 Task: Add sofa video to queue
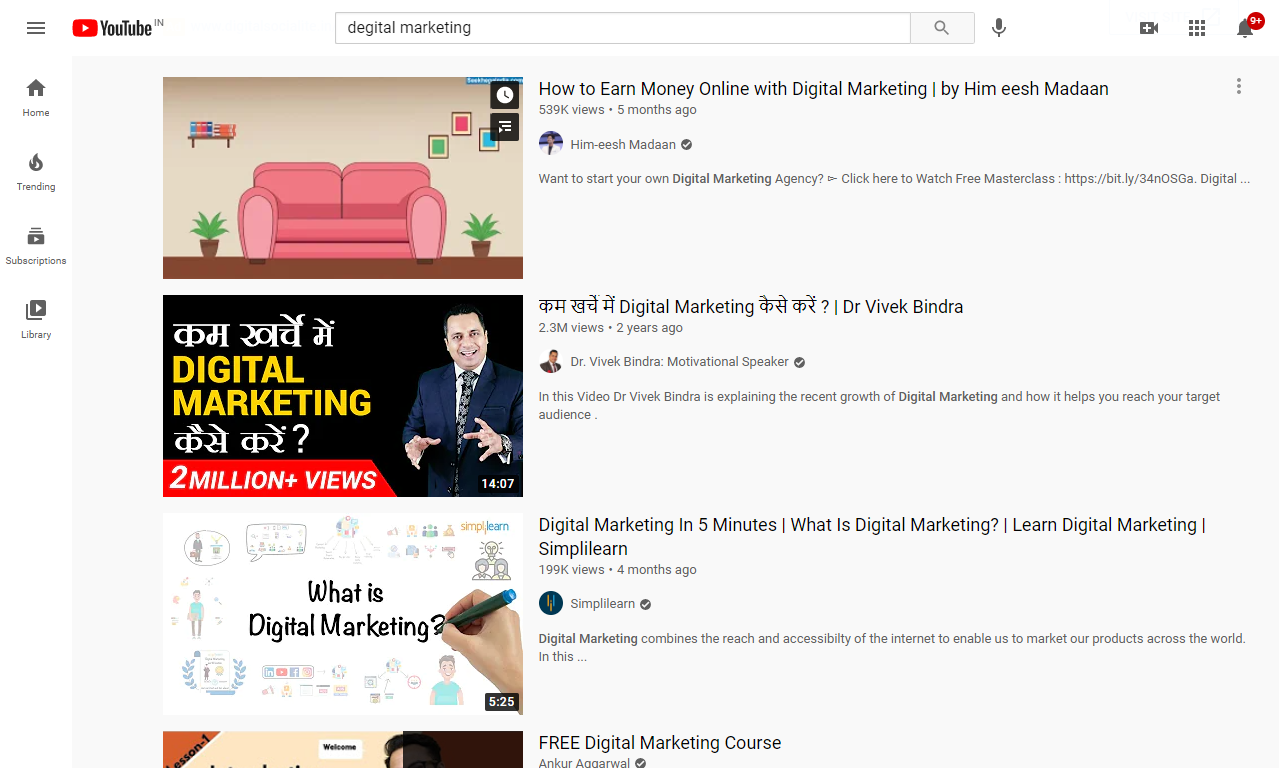(x=505, y=127)
